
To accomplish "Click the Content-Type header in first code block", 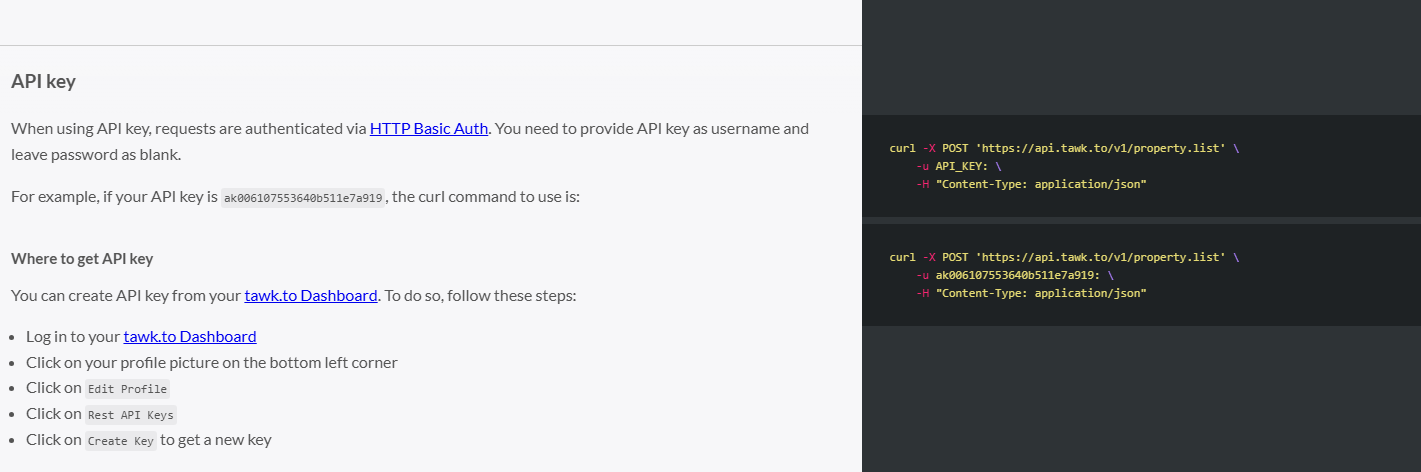I will pos(1040,184).
